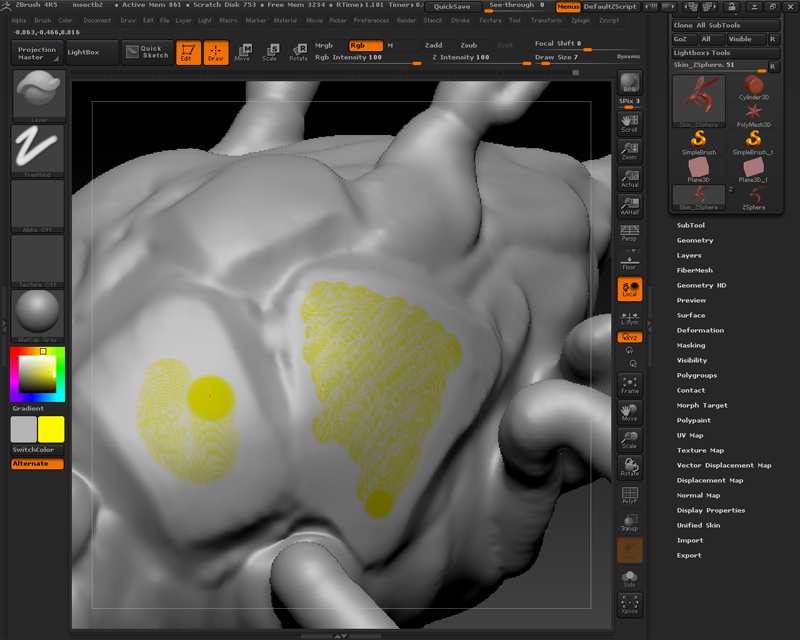Select the Plane3D tool

[x=698, y=170]
